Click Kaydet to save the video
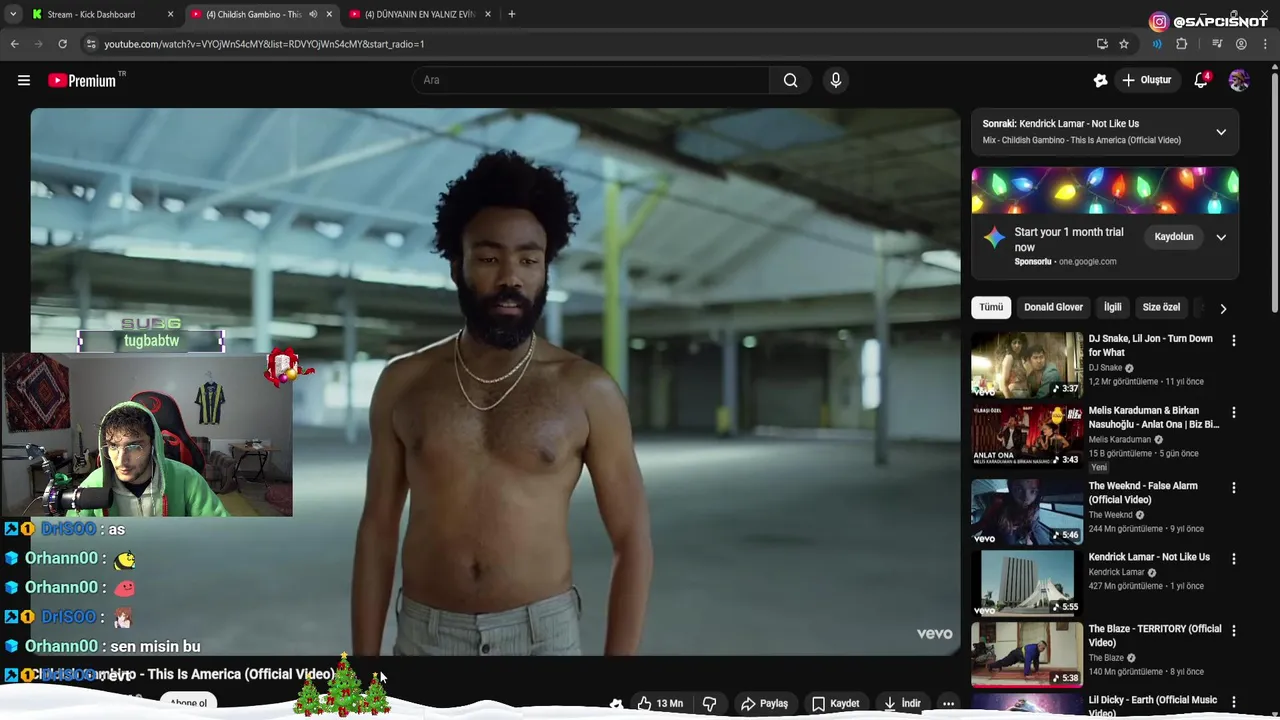Image resolution: width=1280 pixels, height=720 pixels. 835,703
